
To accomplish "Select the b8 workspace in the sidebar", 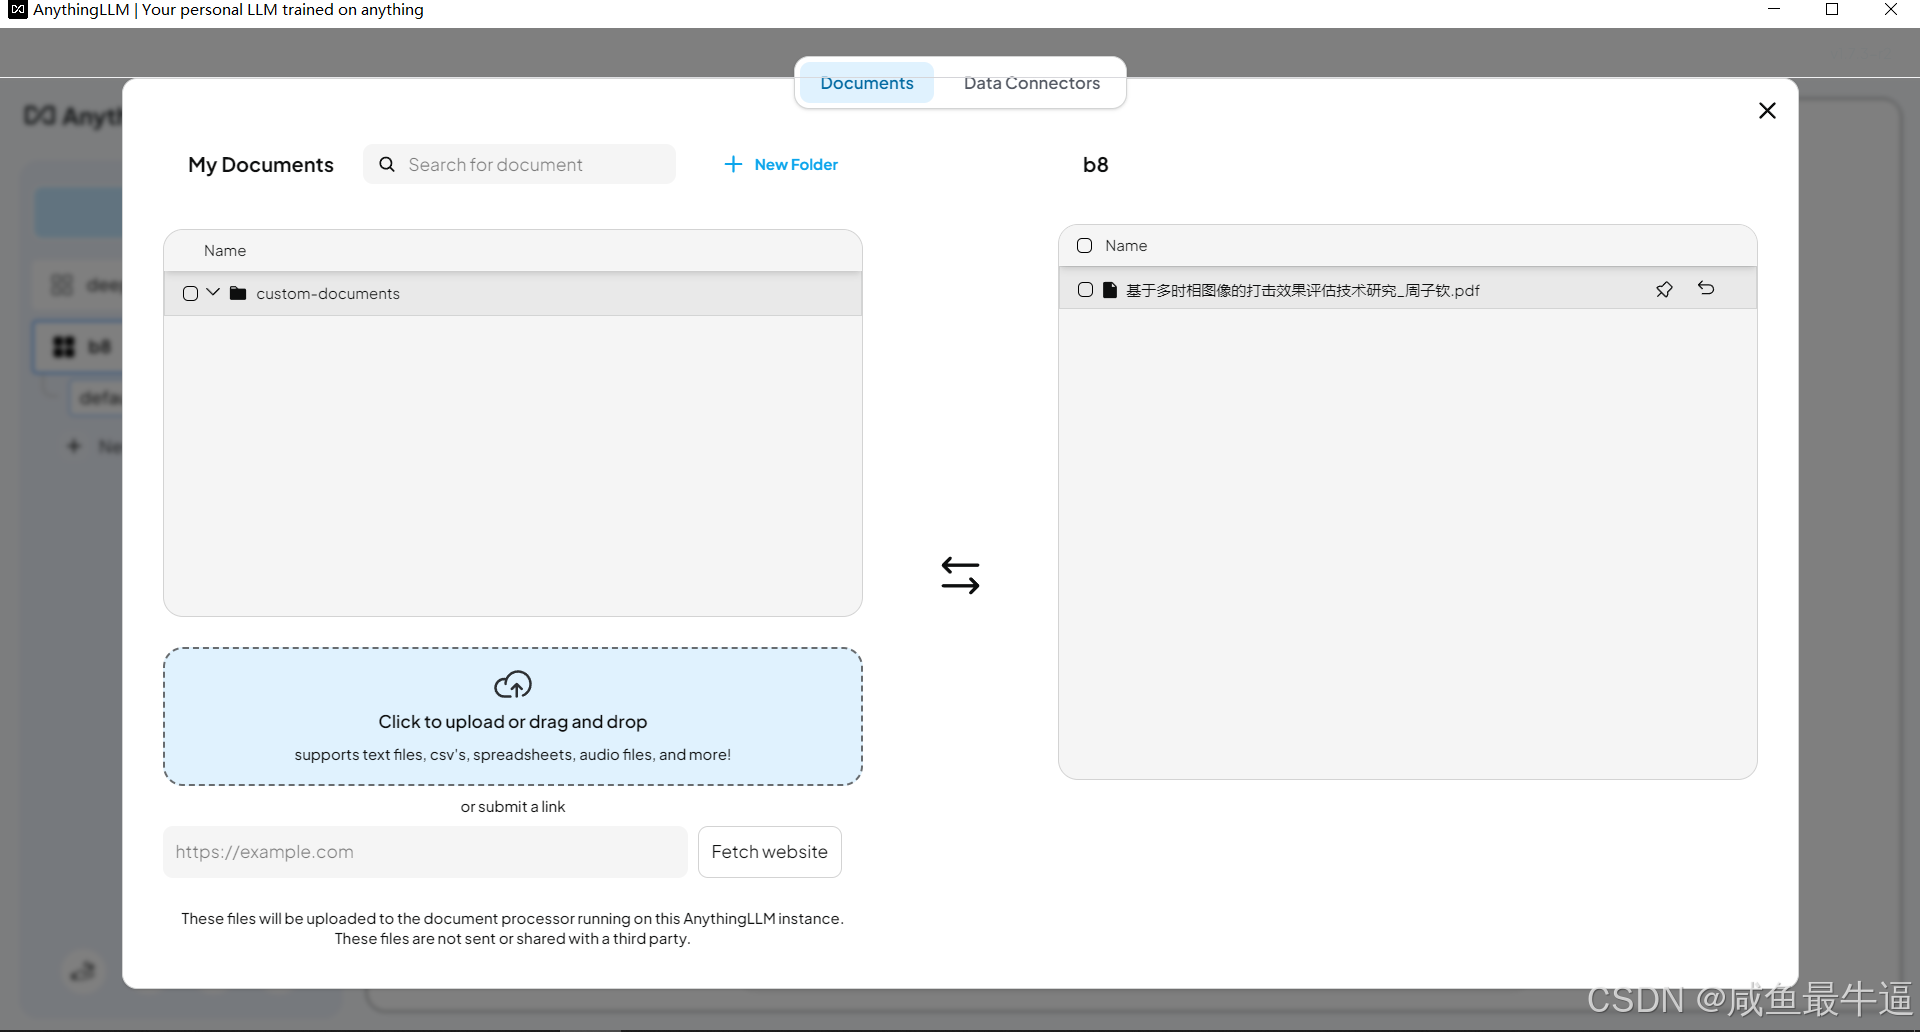I will [80, 346].
